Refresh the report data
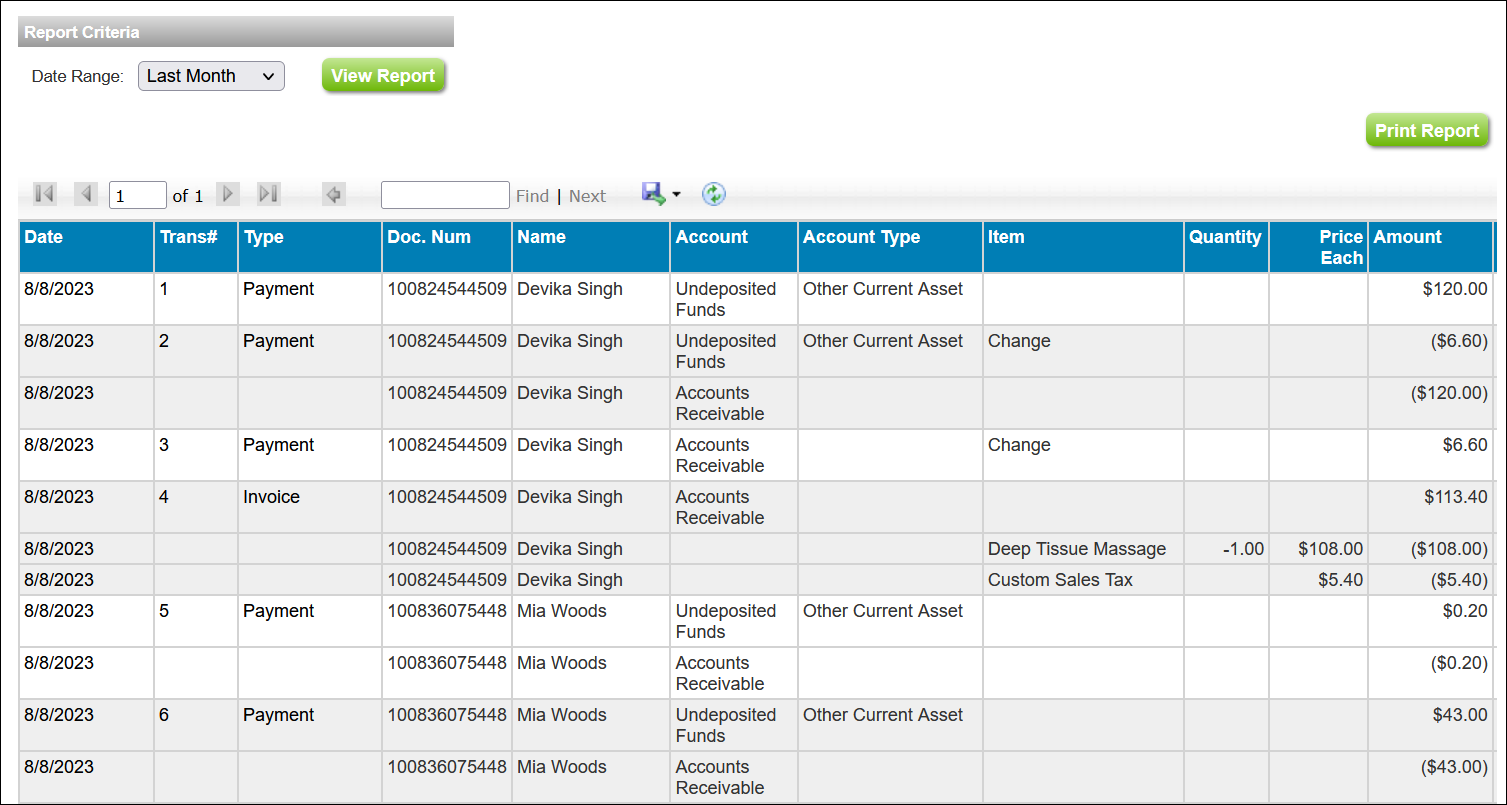The height and width of the screenshot is (805, 1507). pyautogui.click(x=713, y=194)
